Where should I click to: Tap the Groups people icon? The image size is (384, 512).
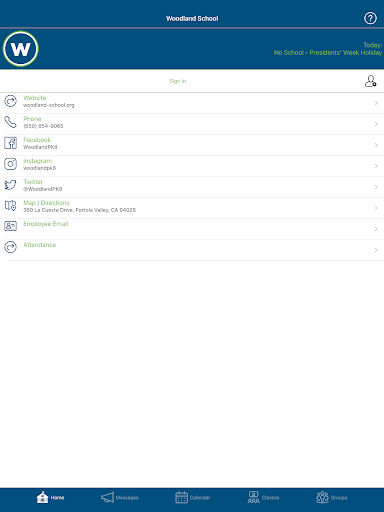tap(322, 497)
